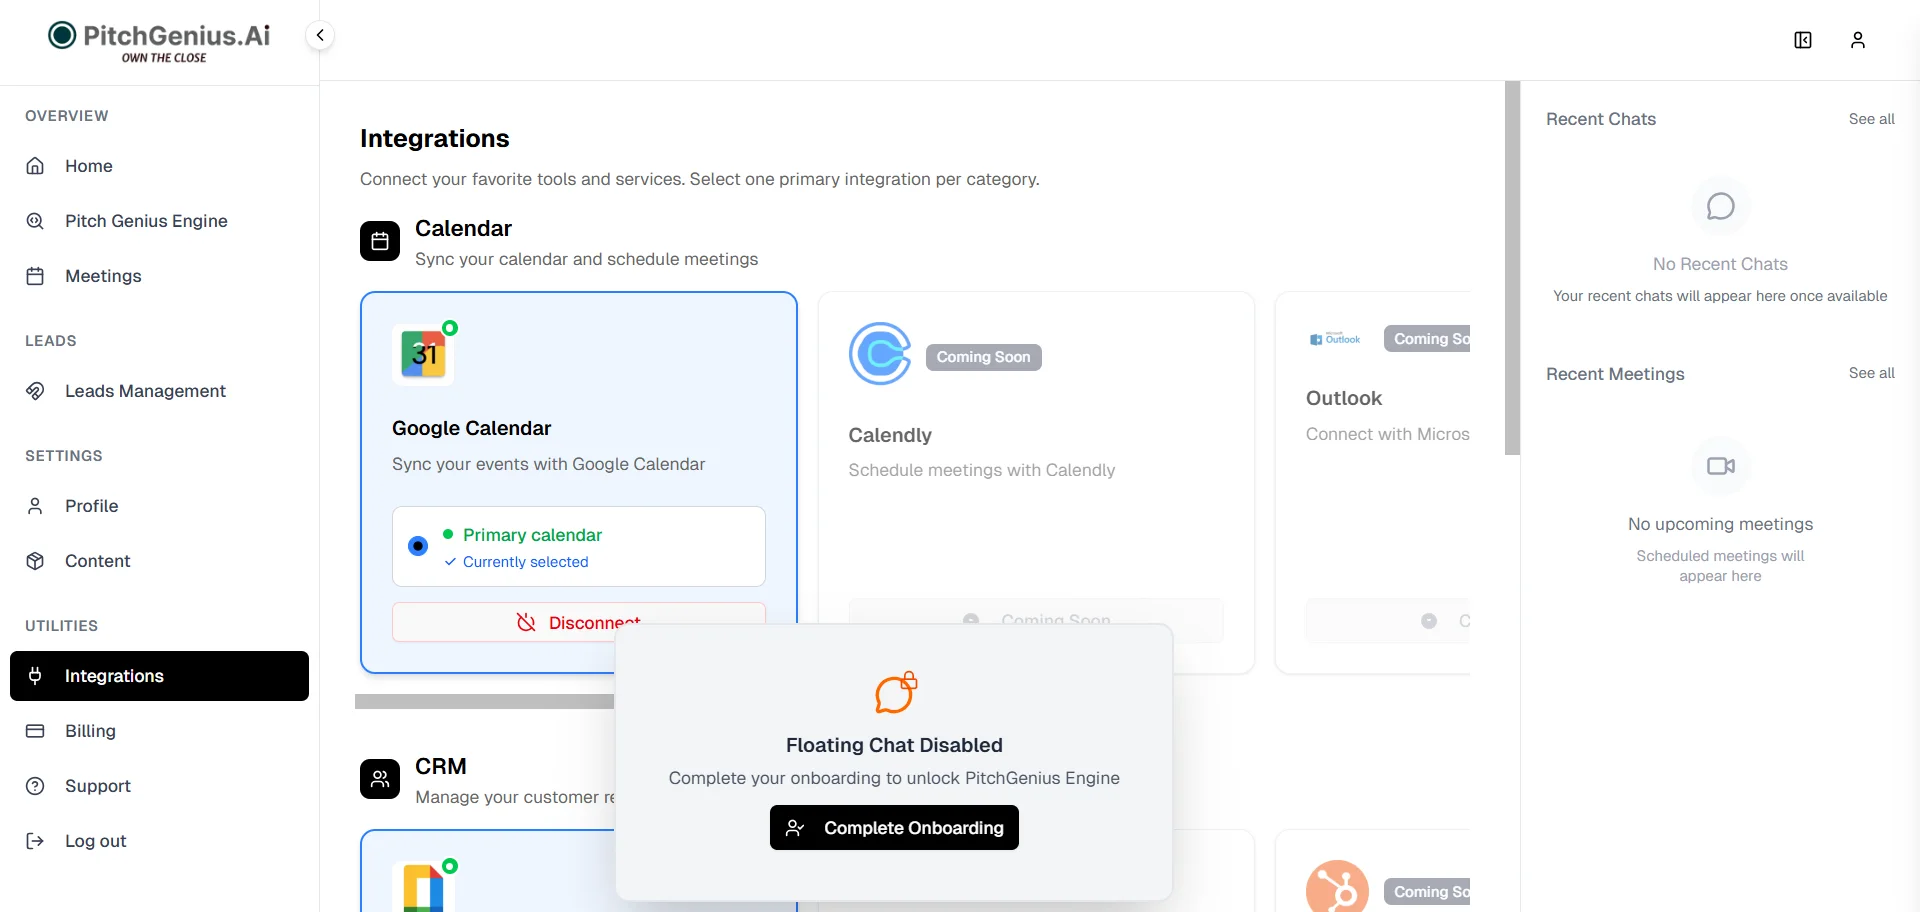The height and width of the screenshot is (912, 1920).
Task: Click the 'Floating Chat Disabled' heading
Action: click(x=894, y=745)
